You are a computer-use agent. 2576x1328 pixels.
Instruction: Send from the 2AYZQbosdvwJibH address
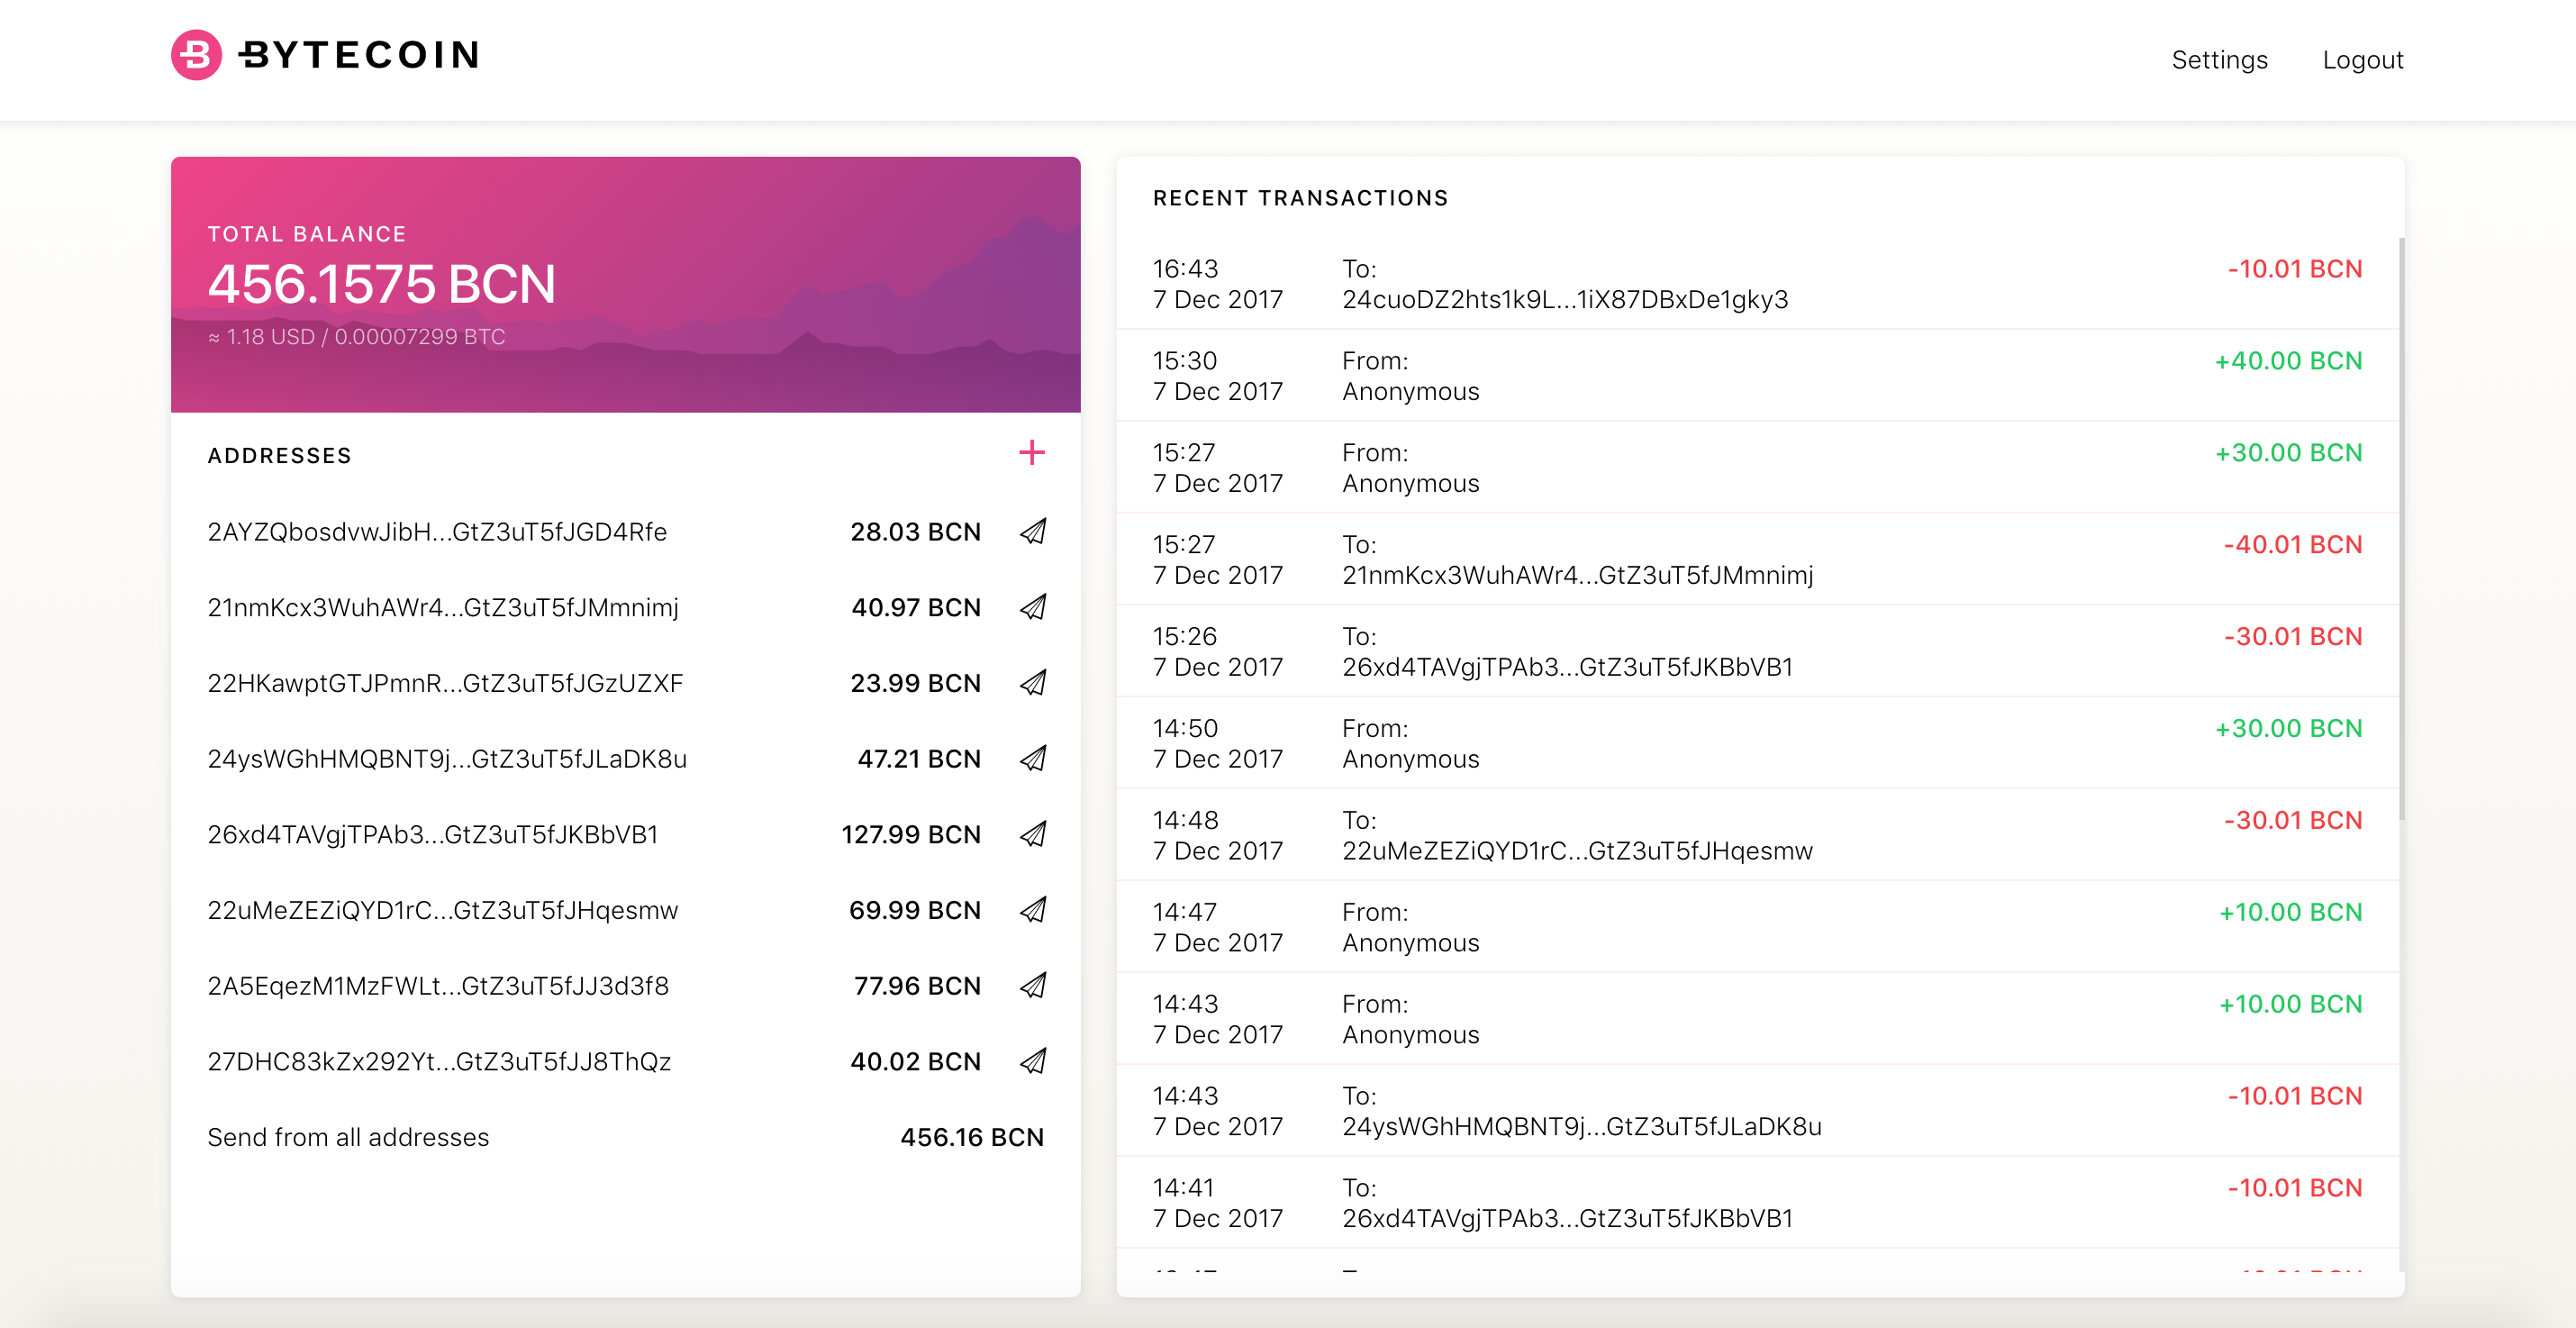pyautogui.click(x=1032, y=531)
